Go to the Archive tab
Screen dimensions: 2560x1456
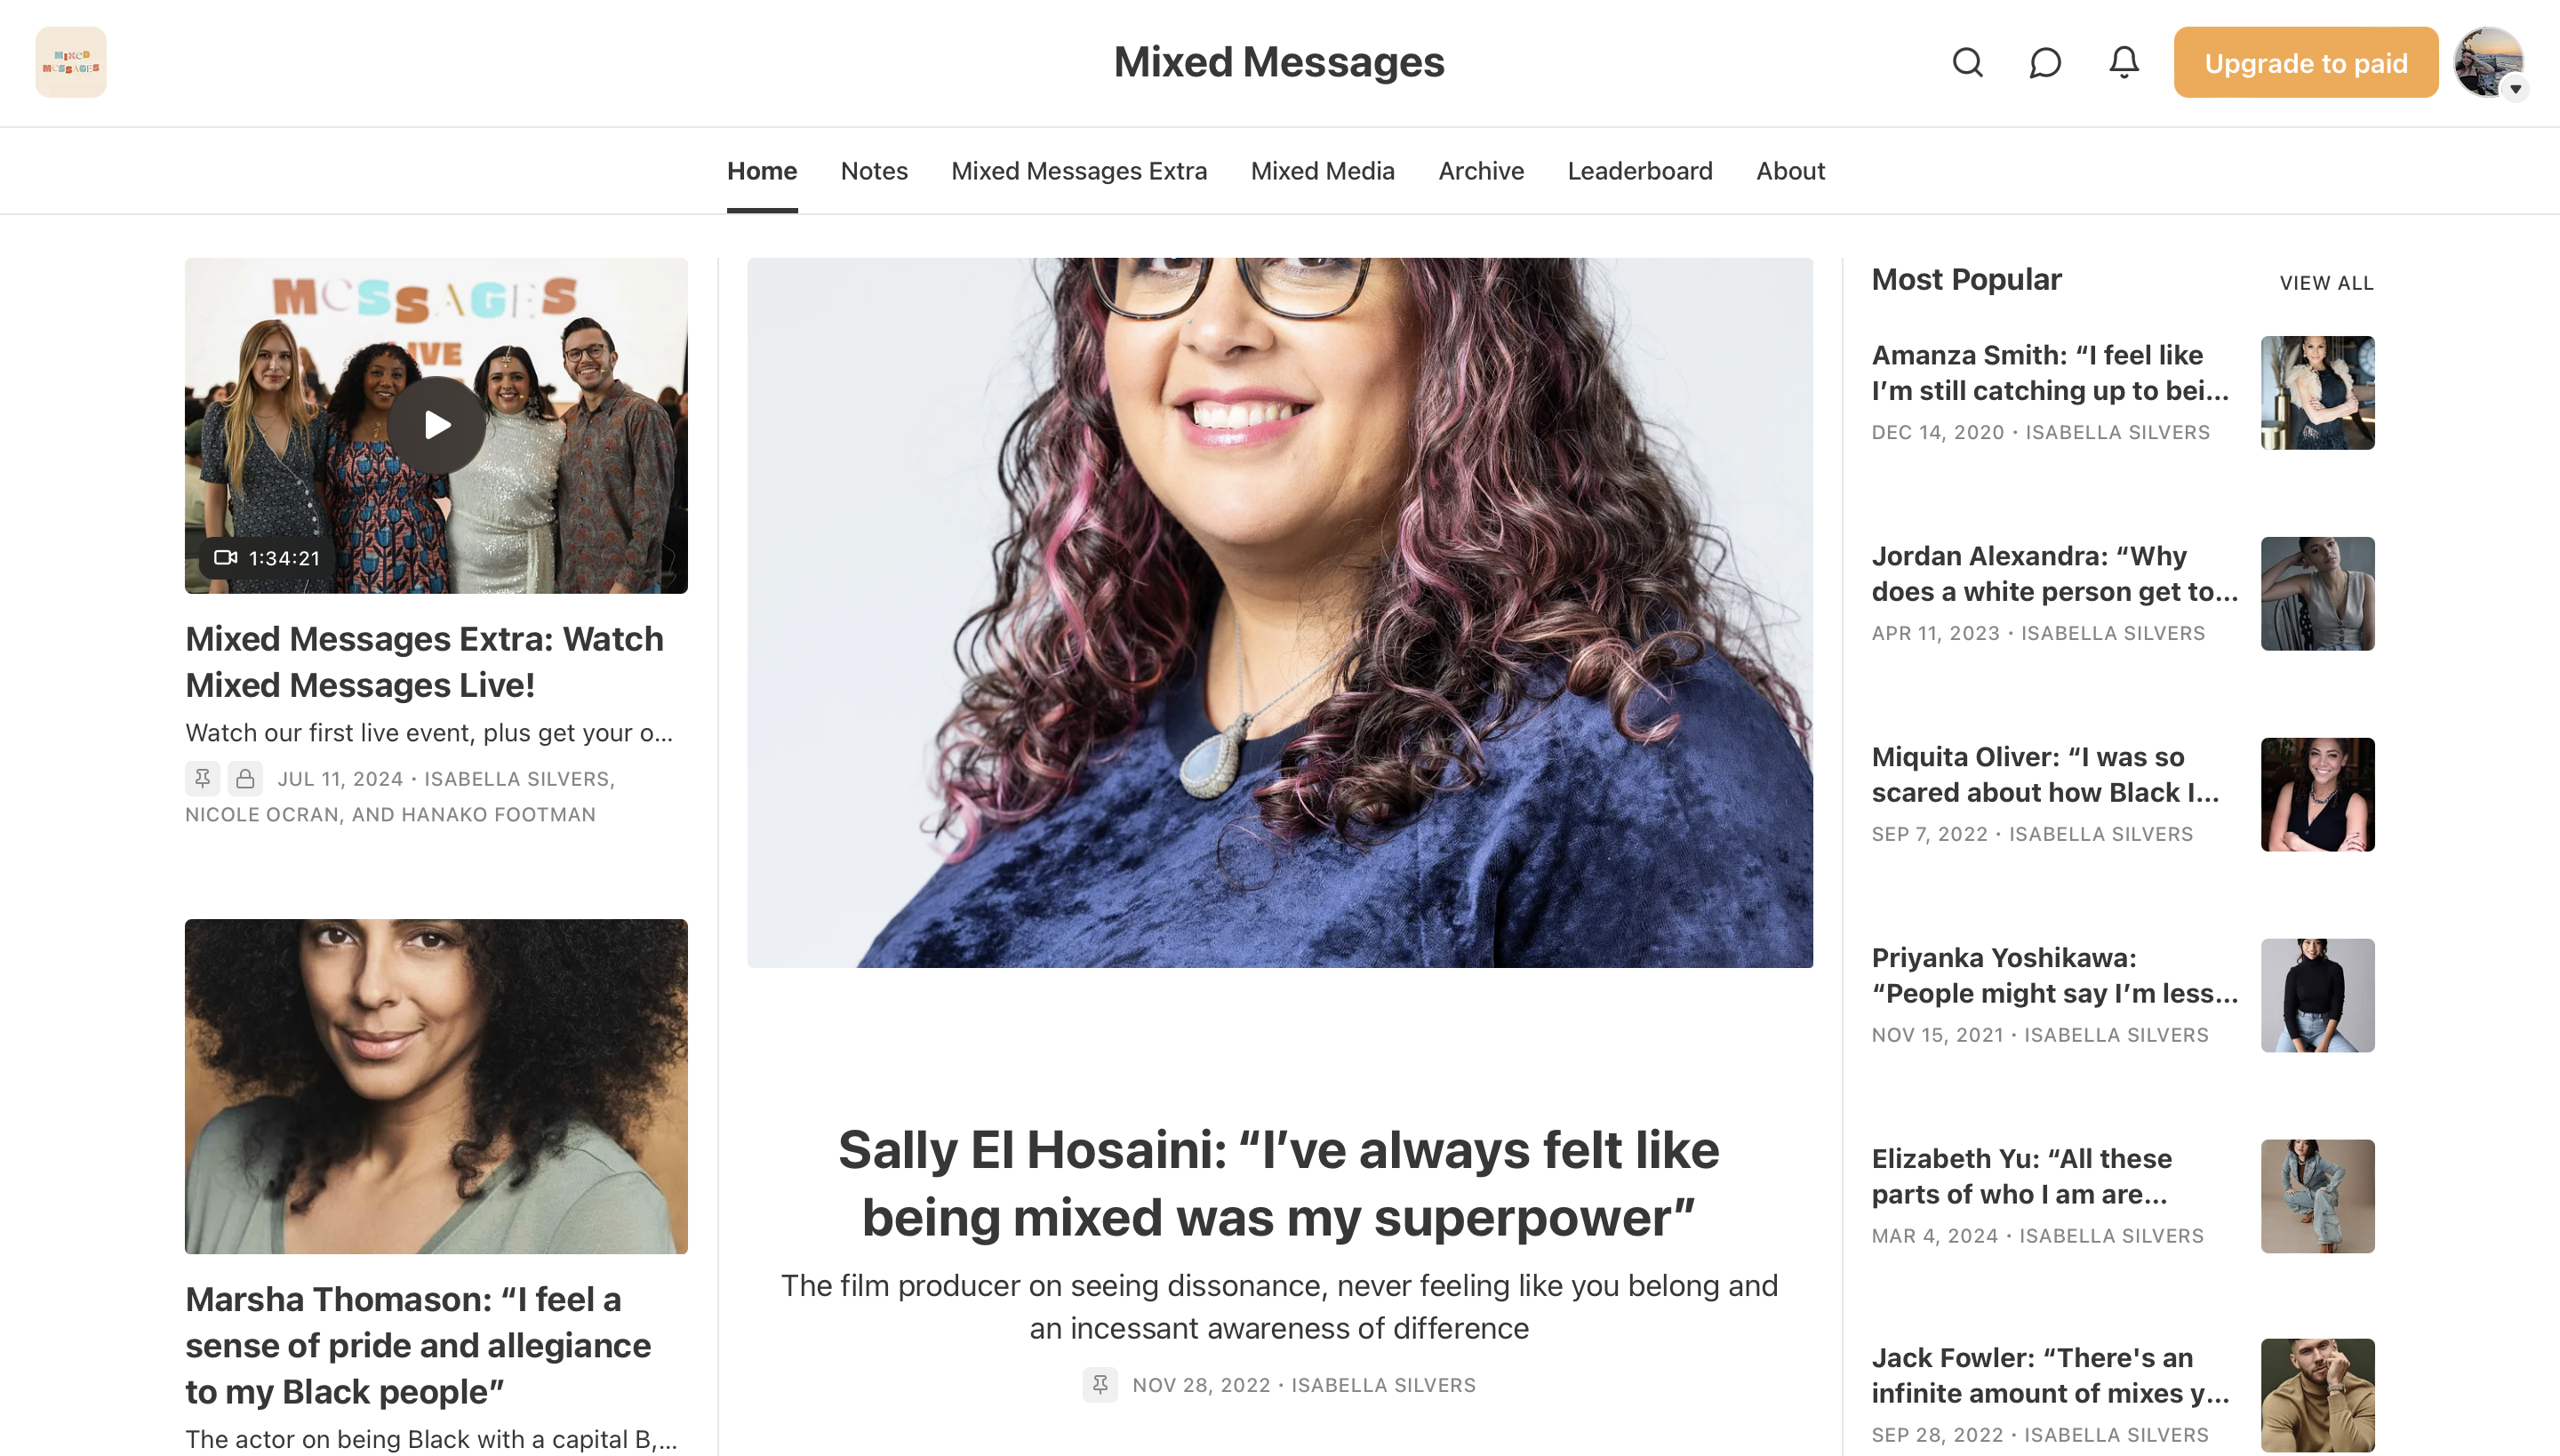(1481, 171)
